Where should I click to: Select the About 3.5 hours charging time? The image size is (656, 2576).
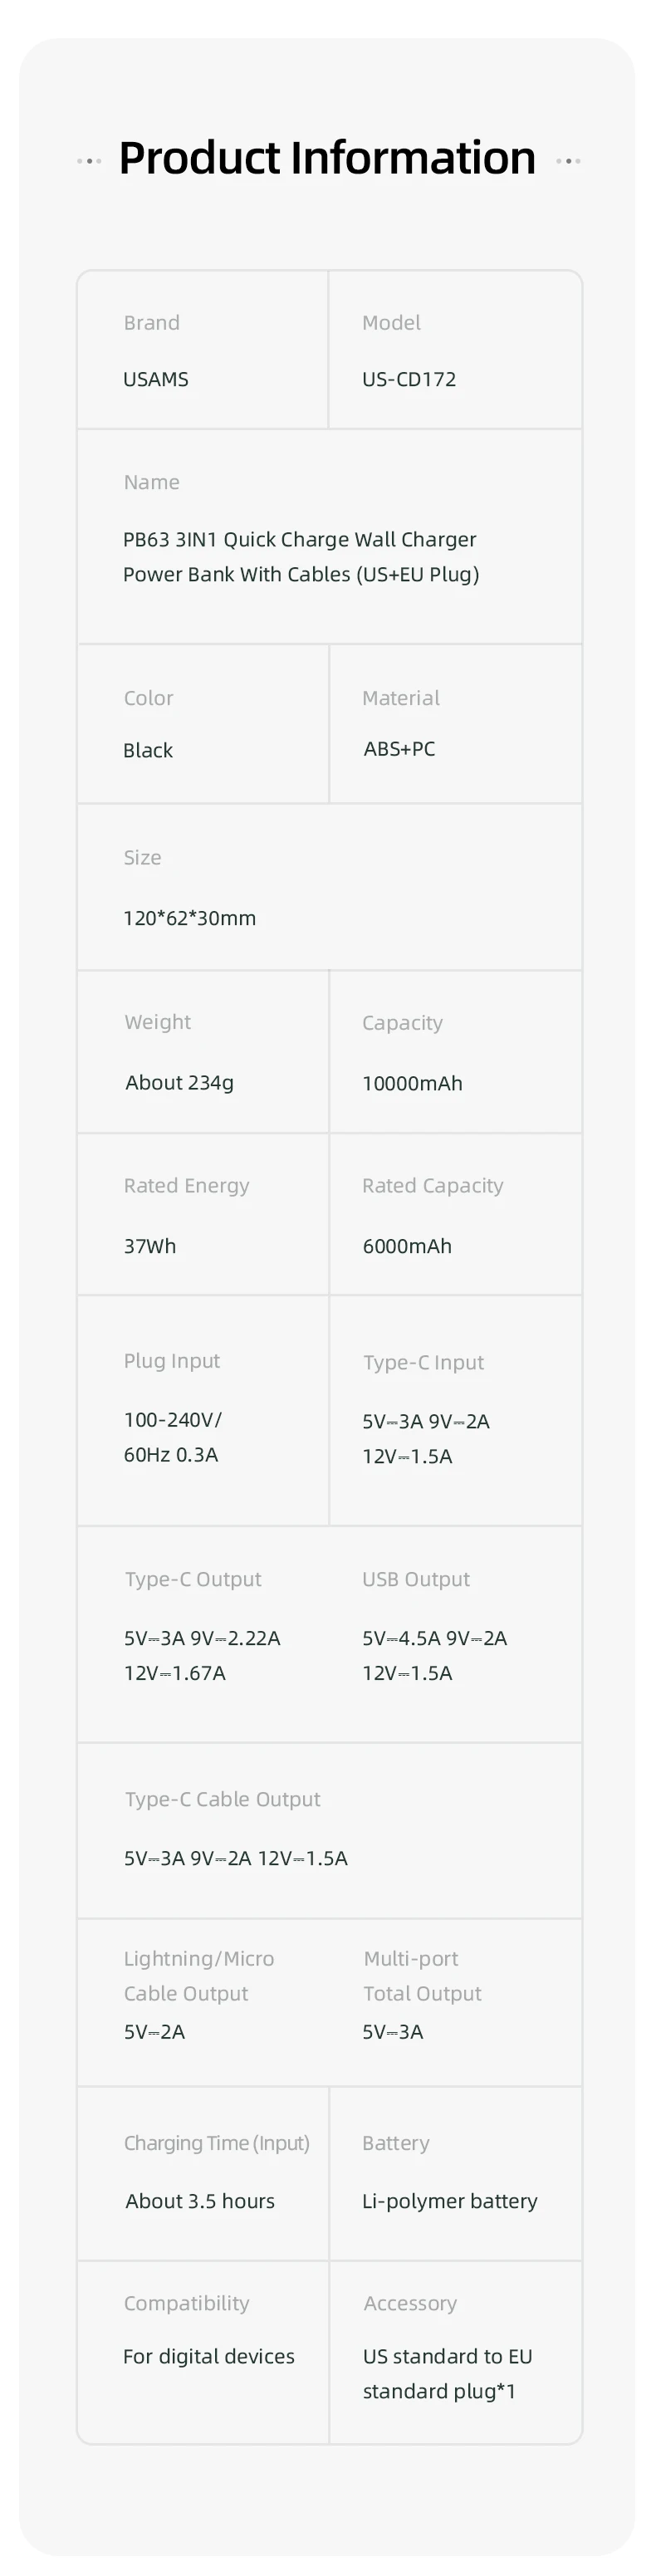click(x=200, y=2201)
